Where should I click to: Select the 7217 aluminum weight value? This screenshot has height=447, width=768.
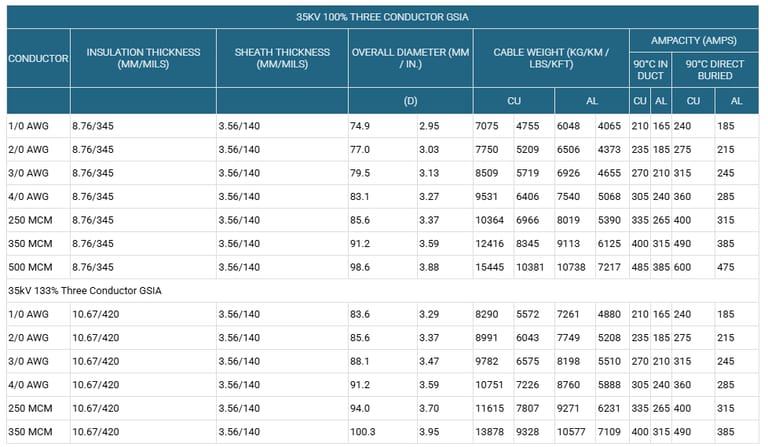[x=609, y=266]
